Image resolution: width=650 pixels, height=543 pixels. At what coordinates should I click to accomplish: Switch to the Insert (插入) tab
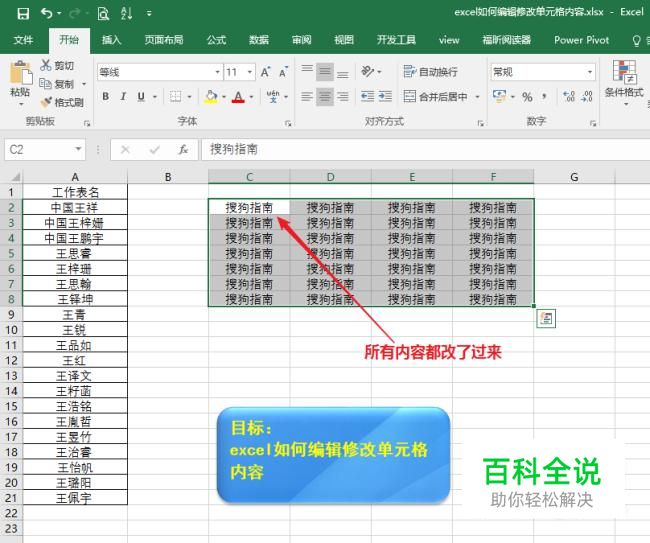coord(112,40)
